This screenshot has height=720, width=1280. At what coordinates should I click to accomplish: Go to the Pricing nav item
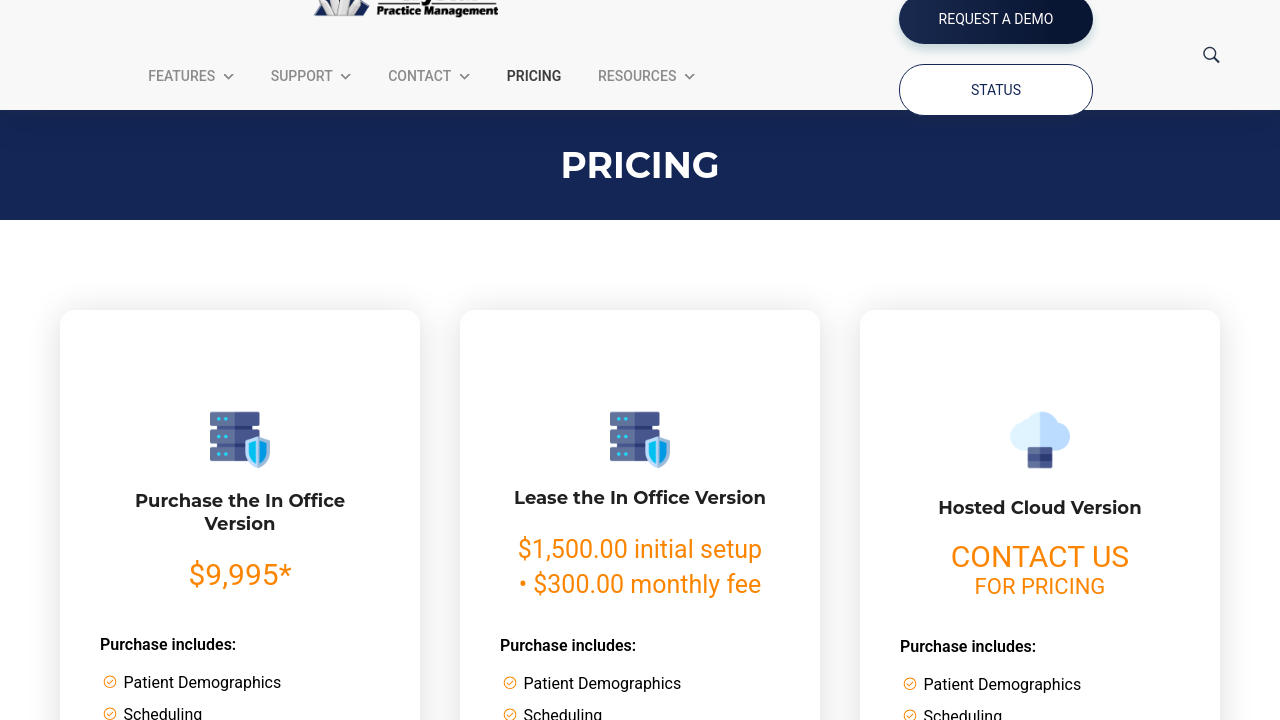click(x=534, y=76)
